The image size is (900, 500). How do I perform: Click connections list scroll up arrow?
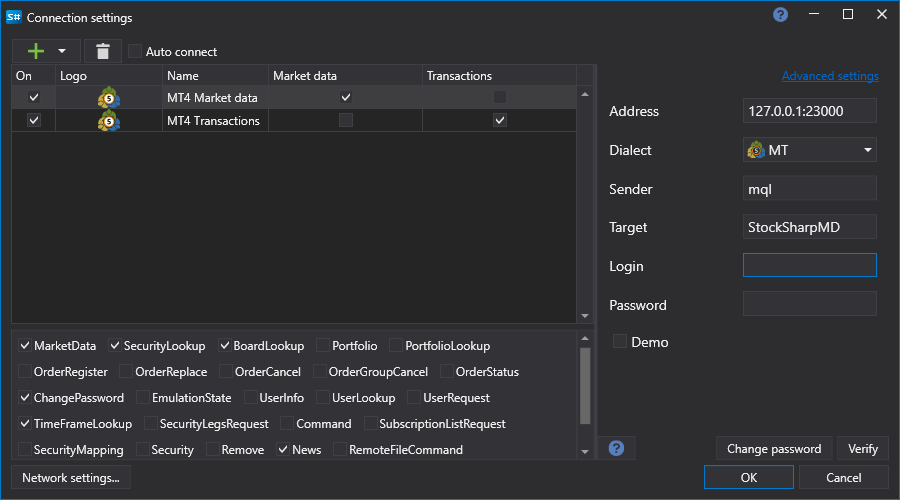[585, 94]
